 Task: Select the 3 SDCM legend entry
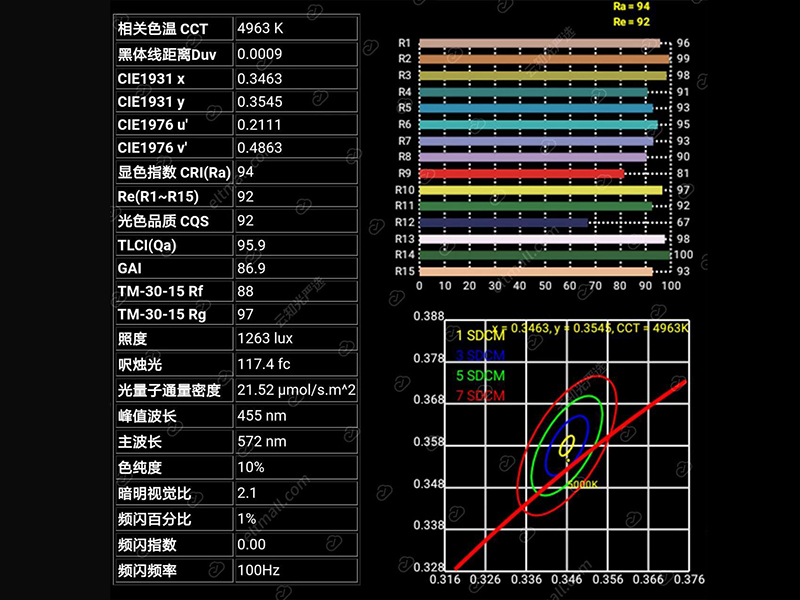pos(481,356)
